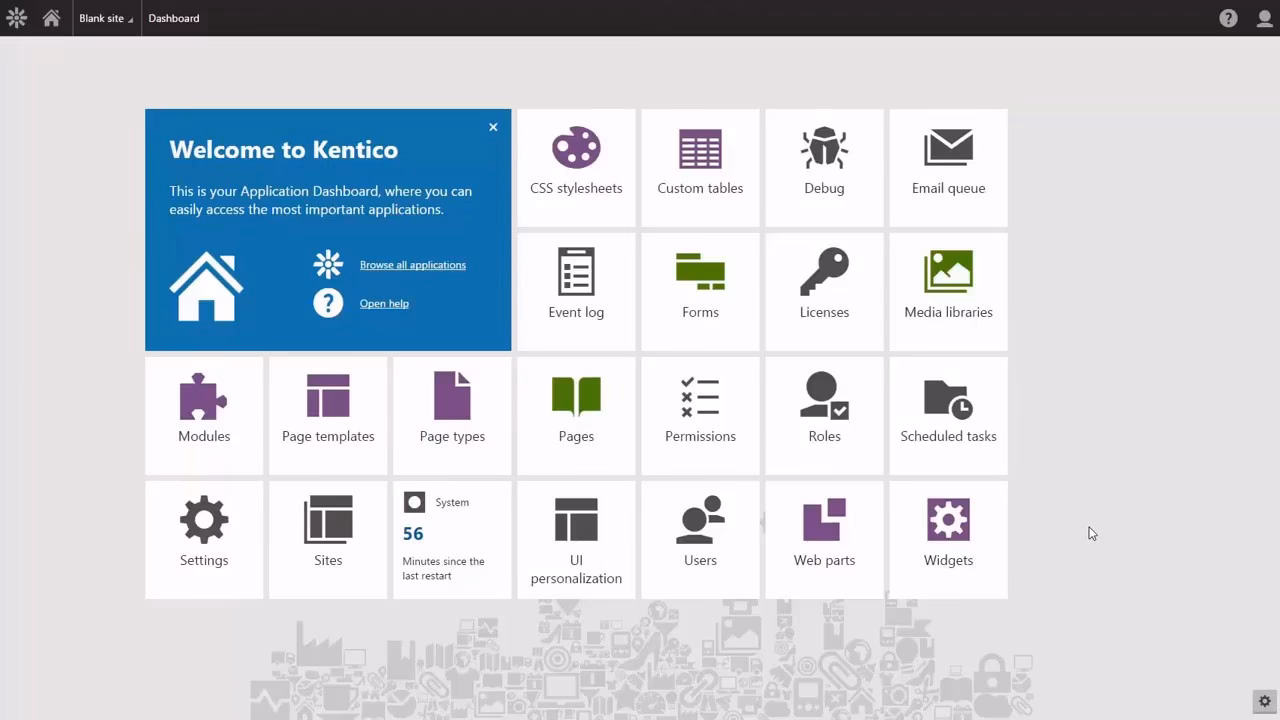
Task: Open the Blank site selector dropdown
Action: coord(105,17)
